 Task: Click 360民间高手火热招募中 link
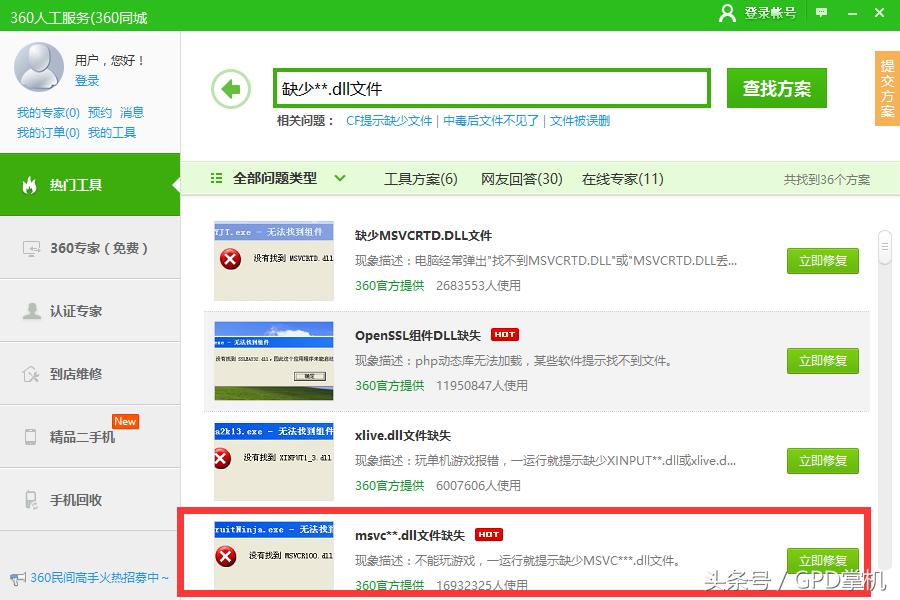pos(99,578)
